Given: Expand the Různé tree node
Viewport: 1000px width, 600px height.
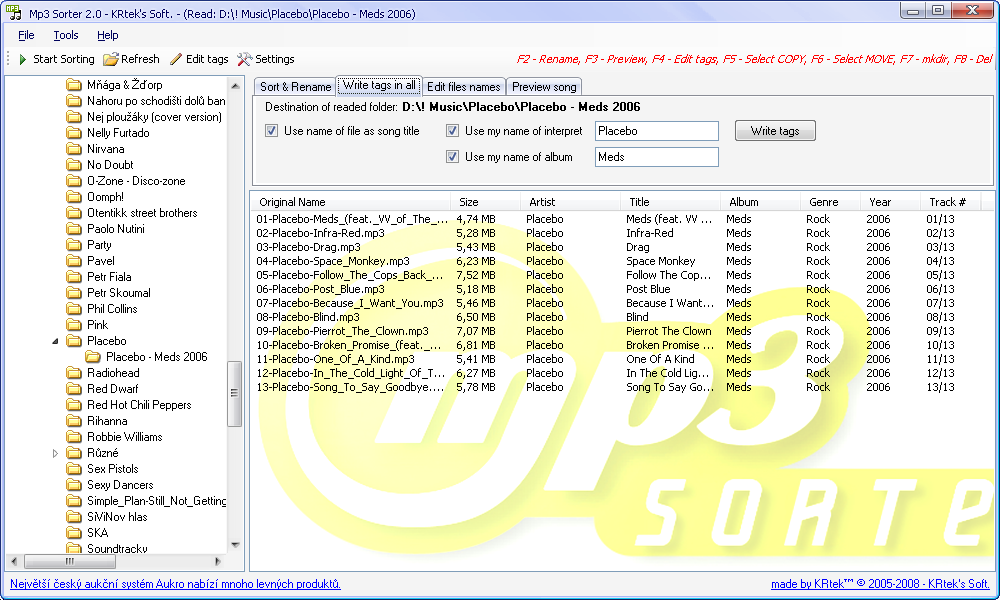Looking at the screenshot, I should click(x=55, y=453).
